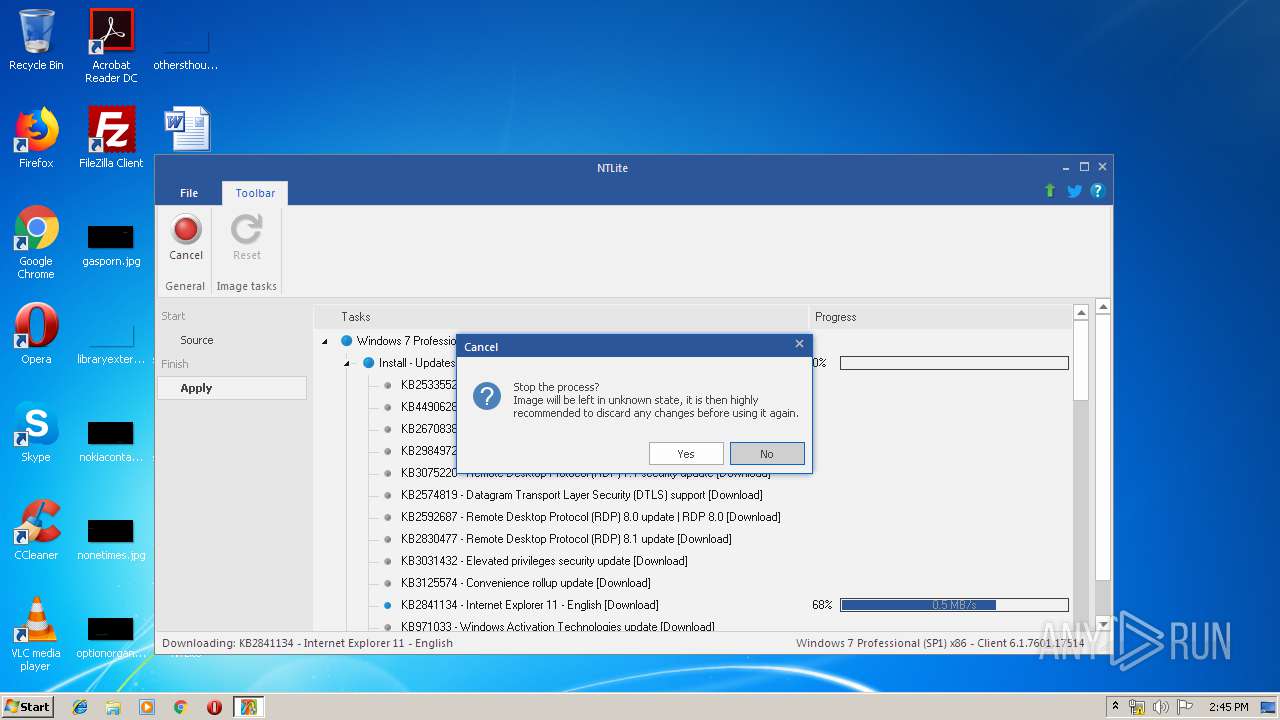This screenshot has height=720, width=1280.
Task: Open Opera desktop icon
Action: click(x=36, y=334)
